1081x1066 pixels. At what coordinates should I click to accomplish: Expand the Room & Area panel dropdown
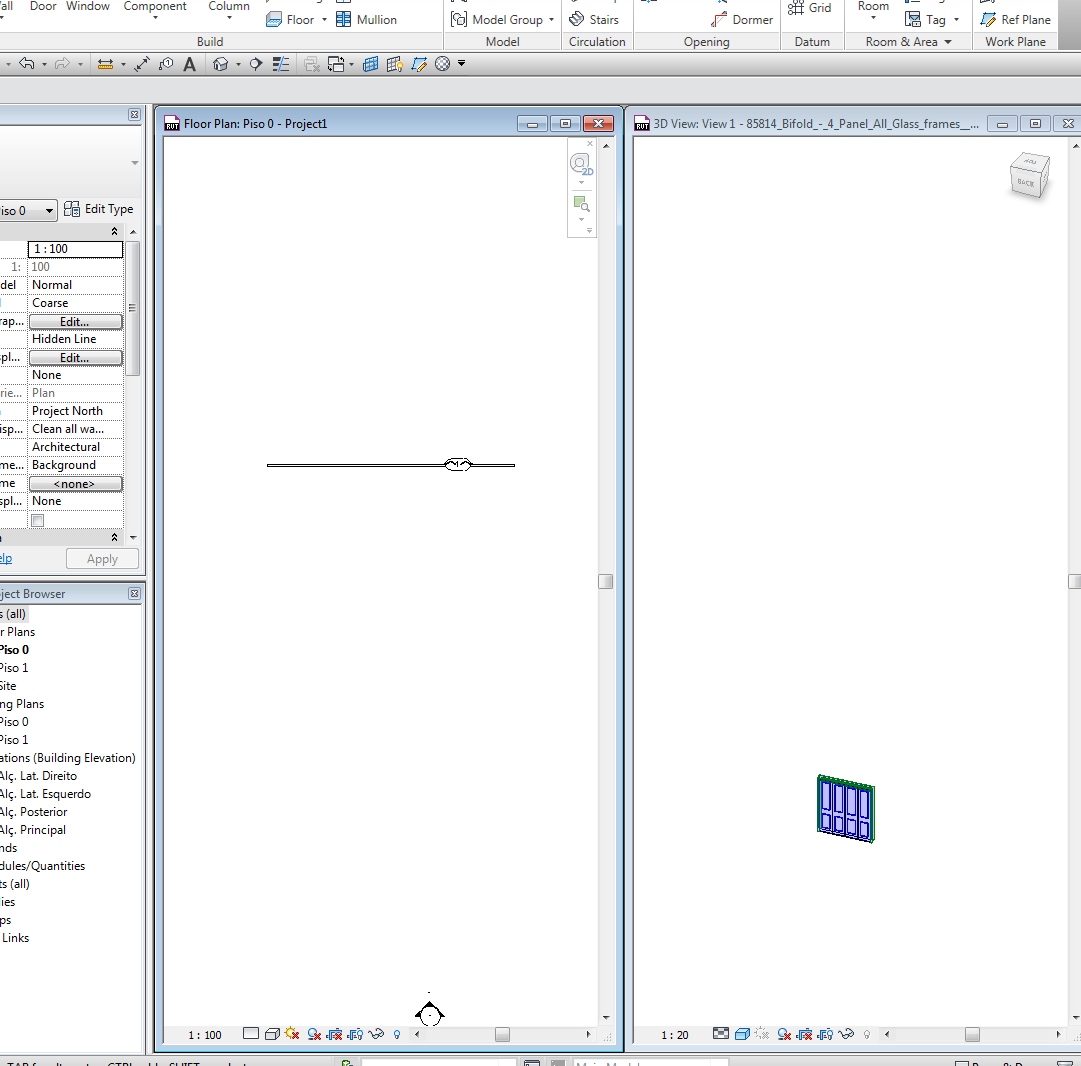click(x=948, y=42)
